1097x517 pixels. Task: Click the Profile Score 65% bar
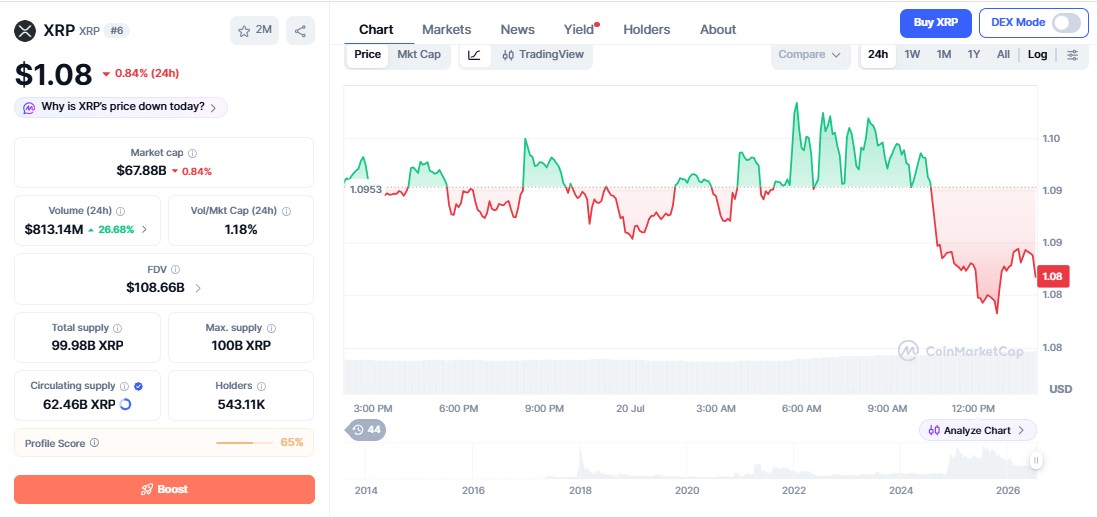(245, 443)
